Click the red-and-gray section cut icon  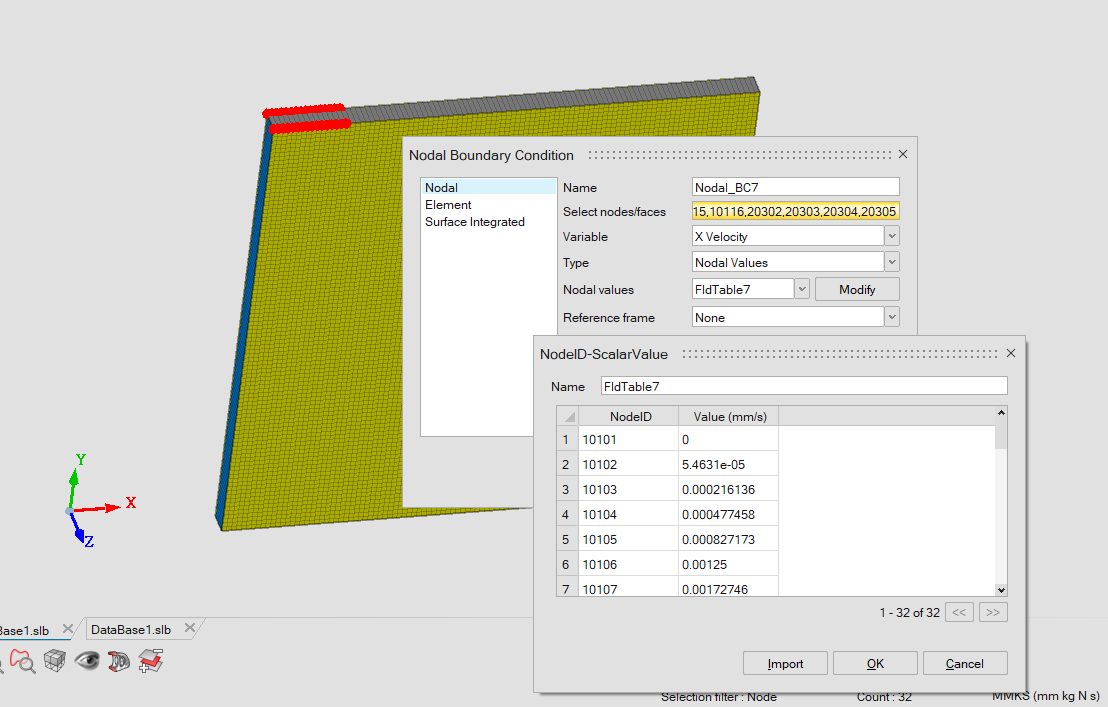[119, 661]
